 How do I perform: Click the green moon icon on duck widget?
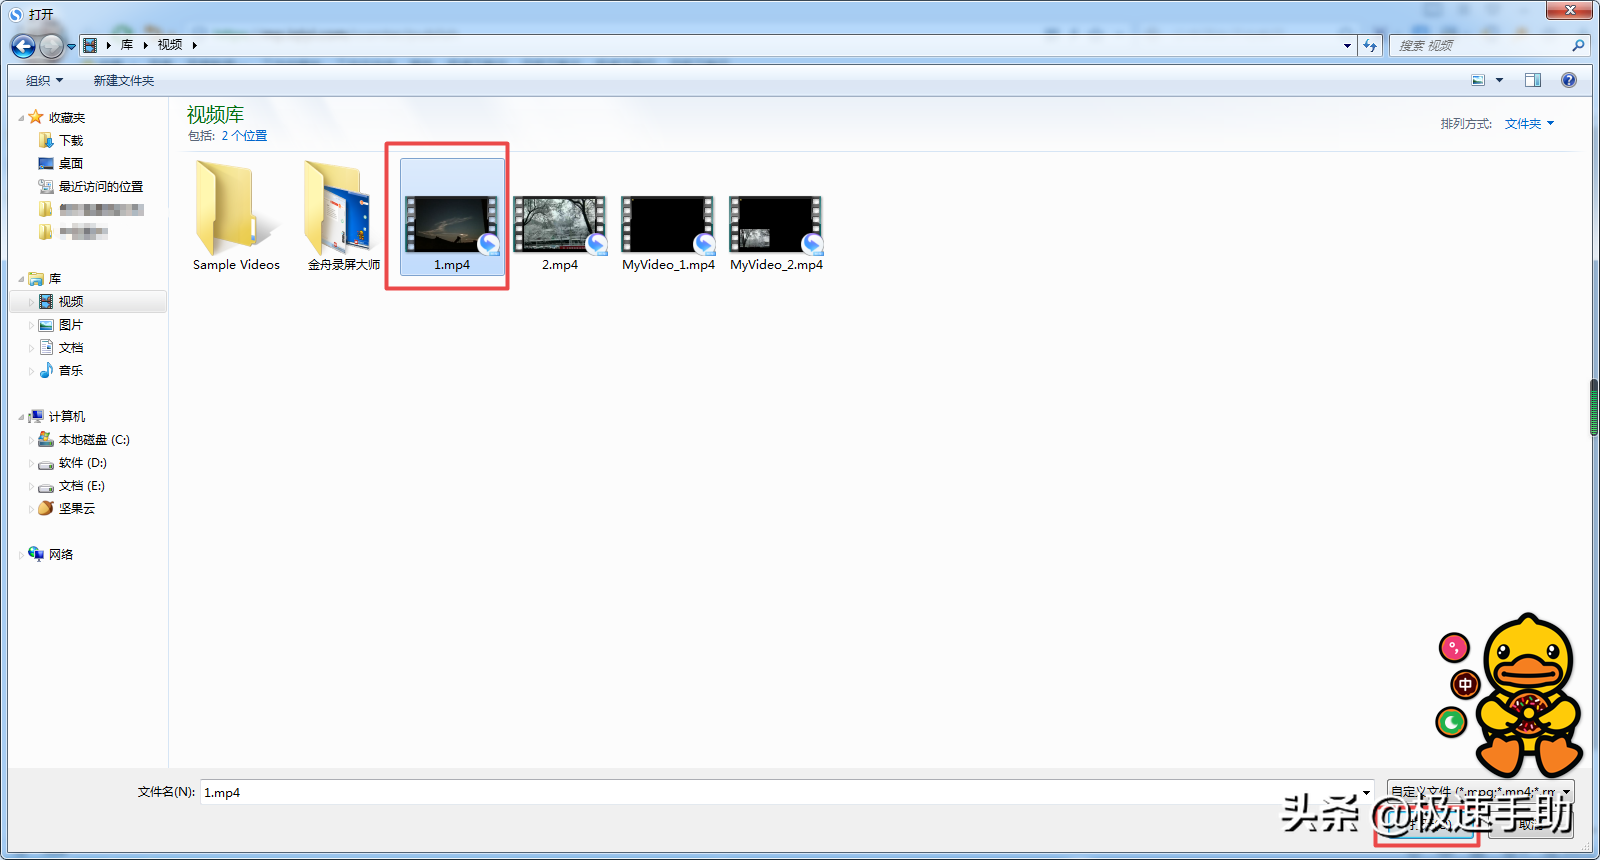coord(1451,721)
